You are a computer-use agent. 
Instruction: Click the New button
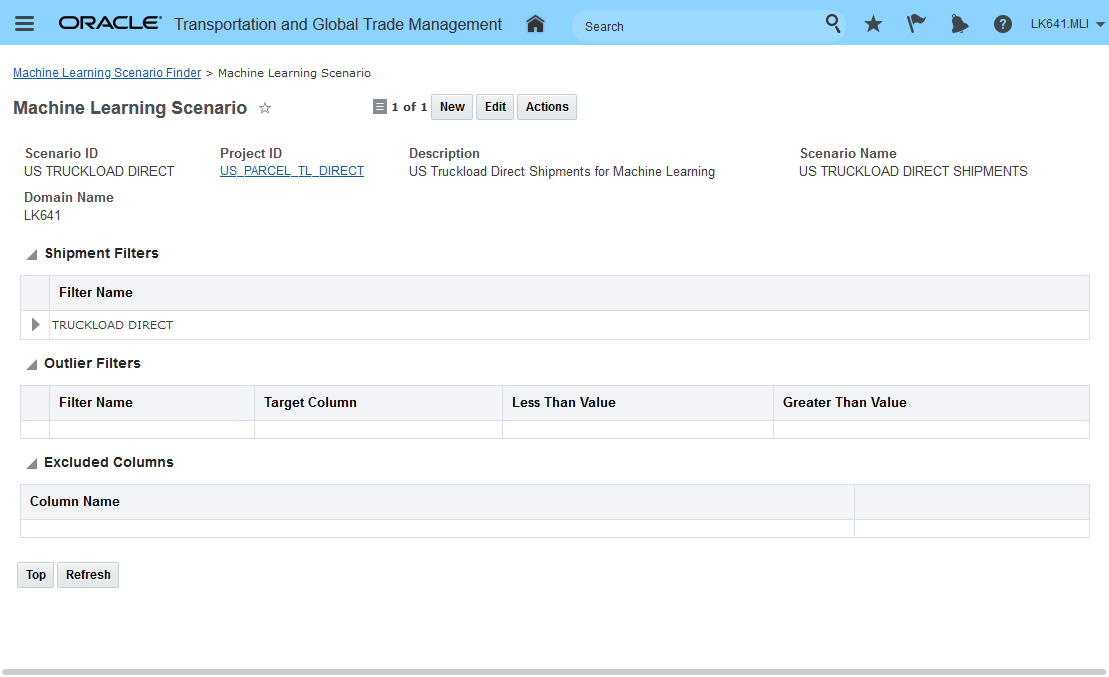452,107
